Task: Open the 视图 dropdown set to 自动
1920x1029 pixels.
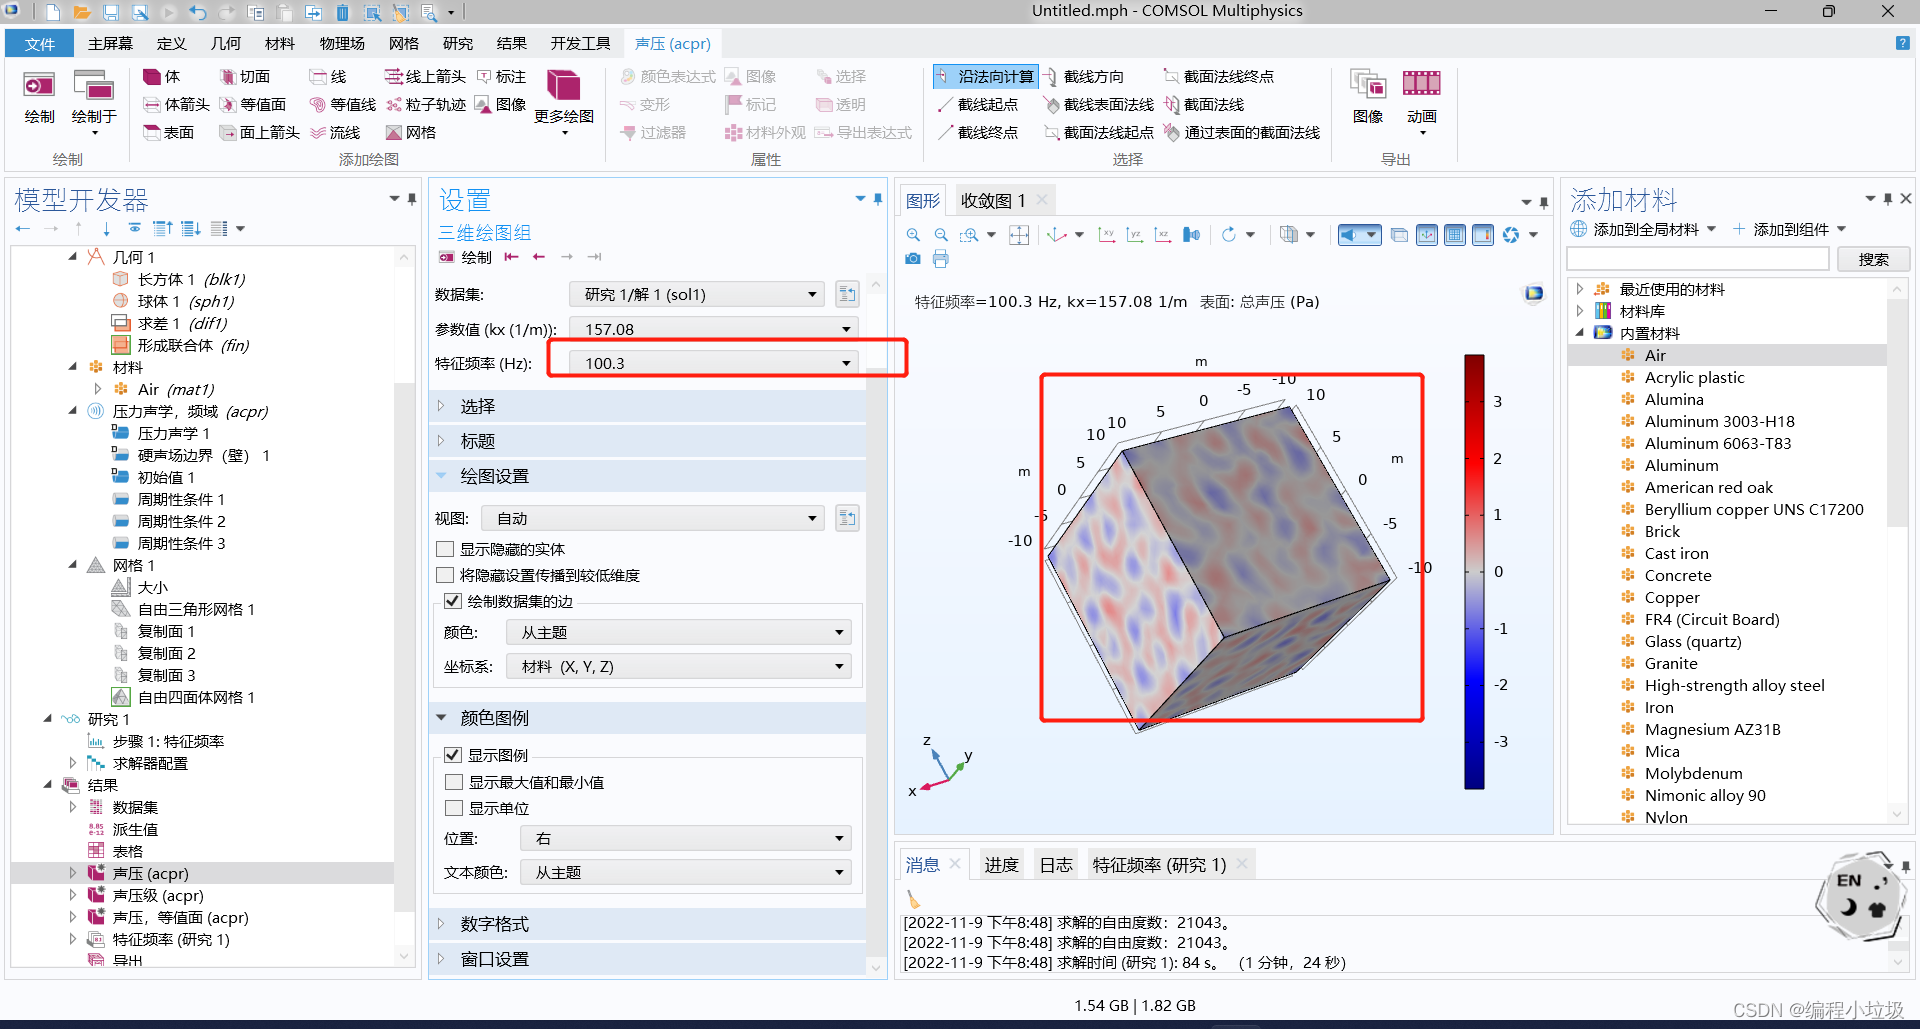Action: coord(653,518)
